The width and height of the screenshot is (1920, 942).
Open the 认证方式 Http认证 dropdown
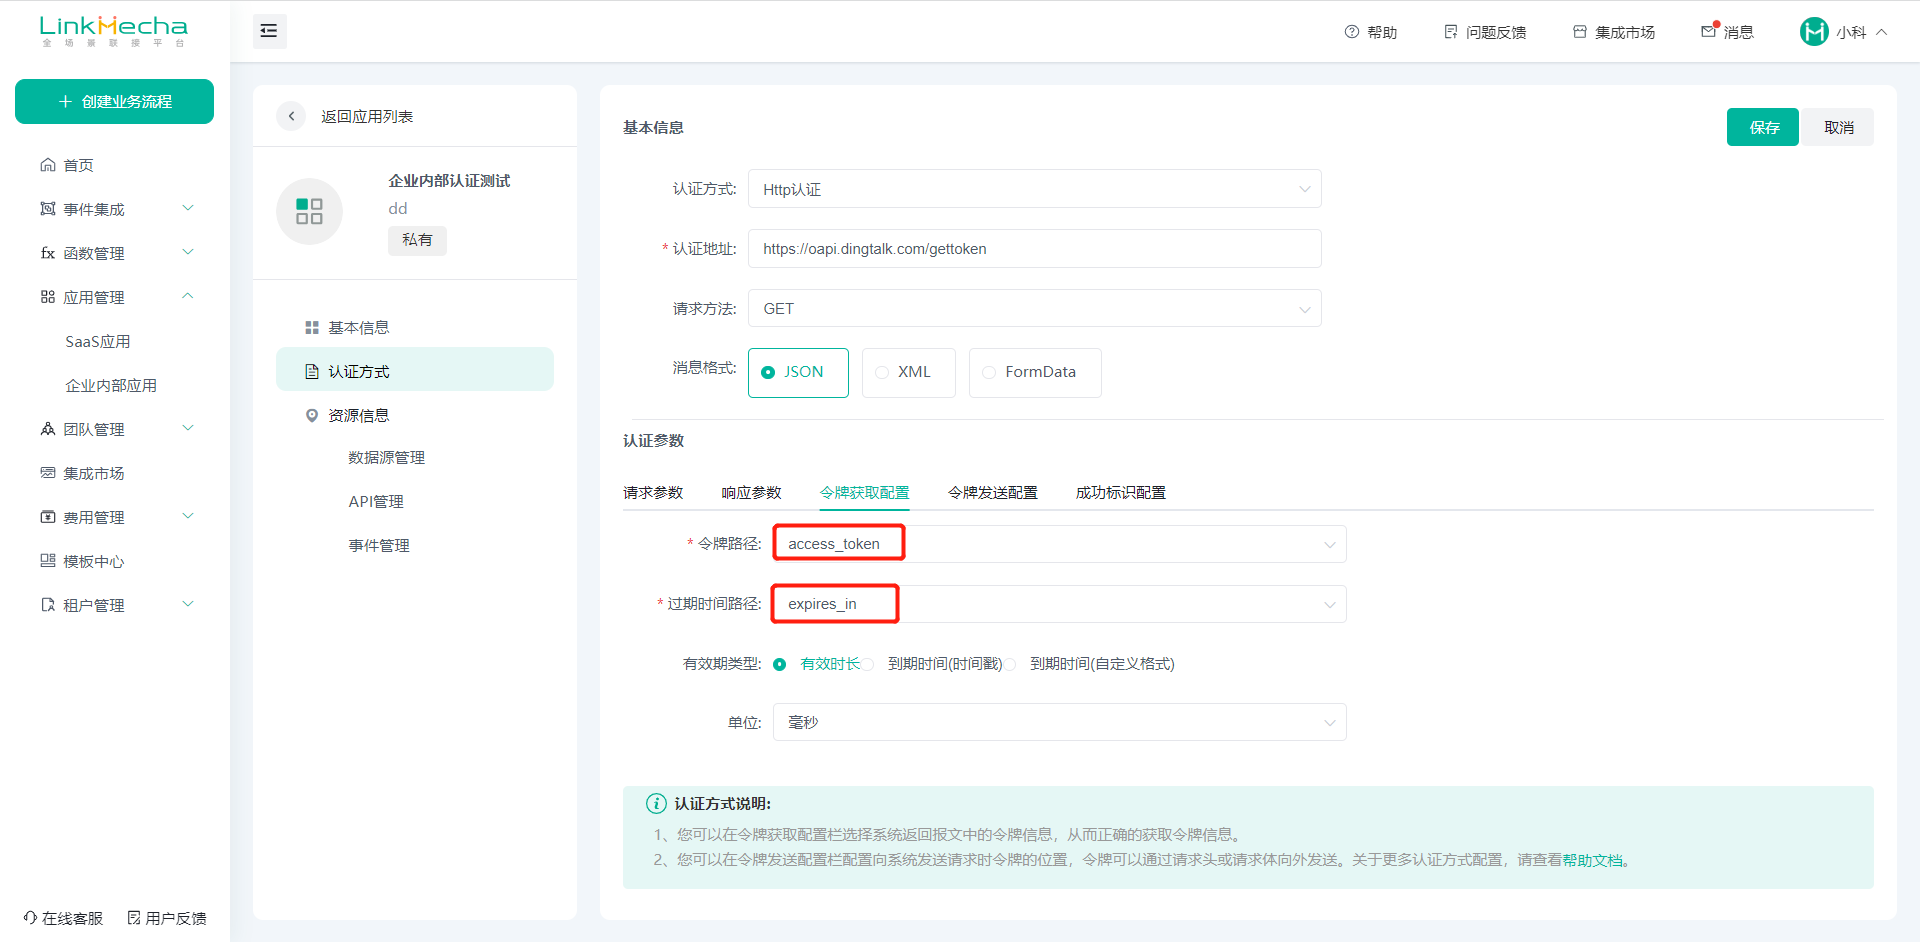(1035, 189)
